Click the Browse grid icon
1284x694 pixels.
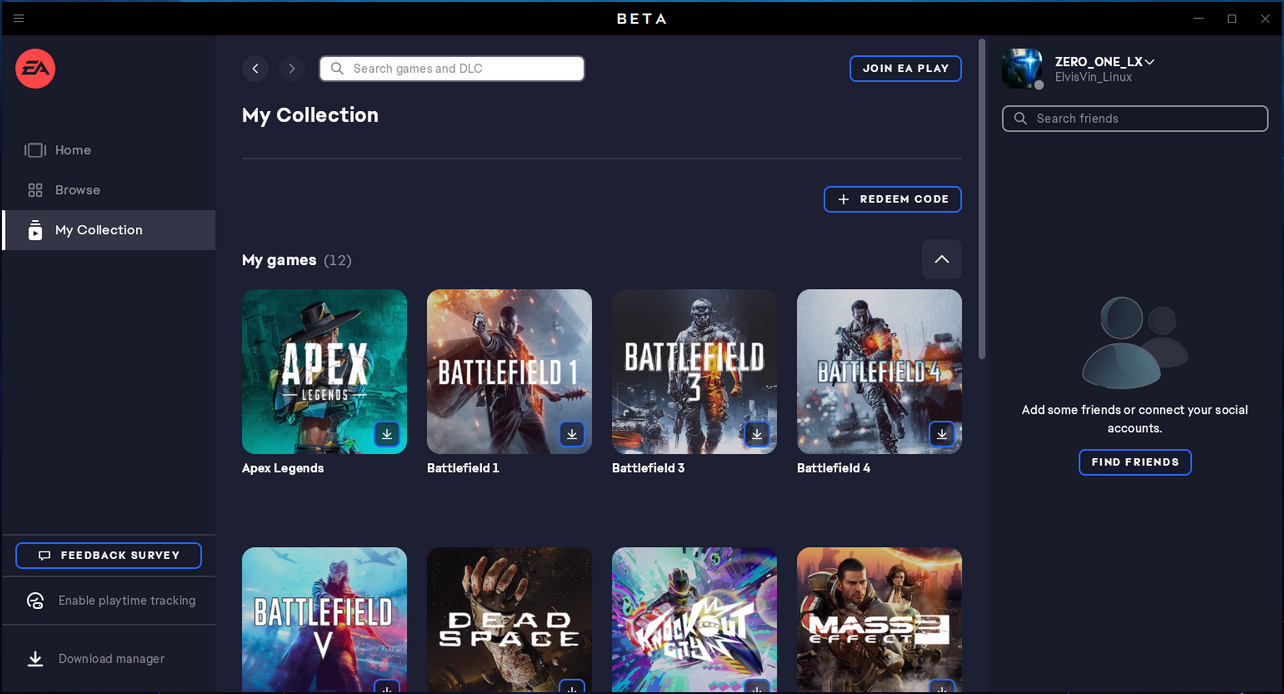click(35, 190)
